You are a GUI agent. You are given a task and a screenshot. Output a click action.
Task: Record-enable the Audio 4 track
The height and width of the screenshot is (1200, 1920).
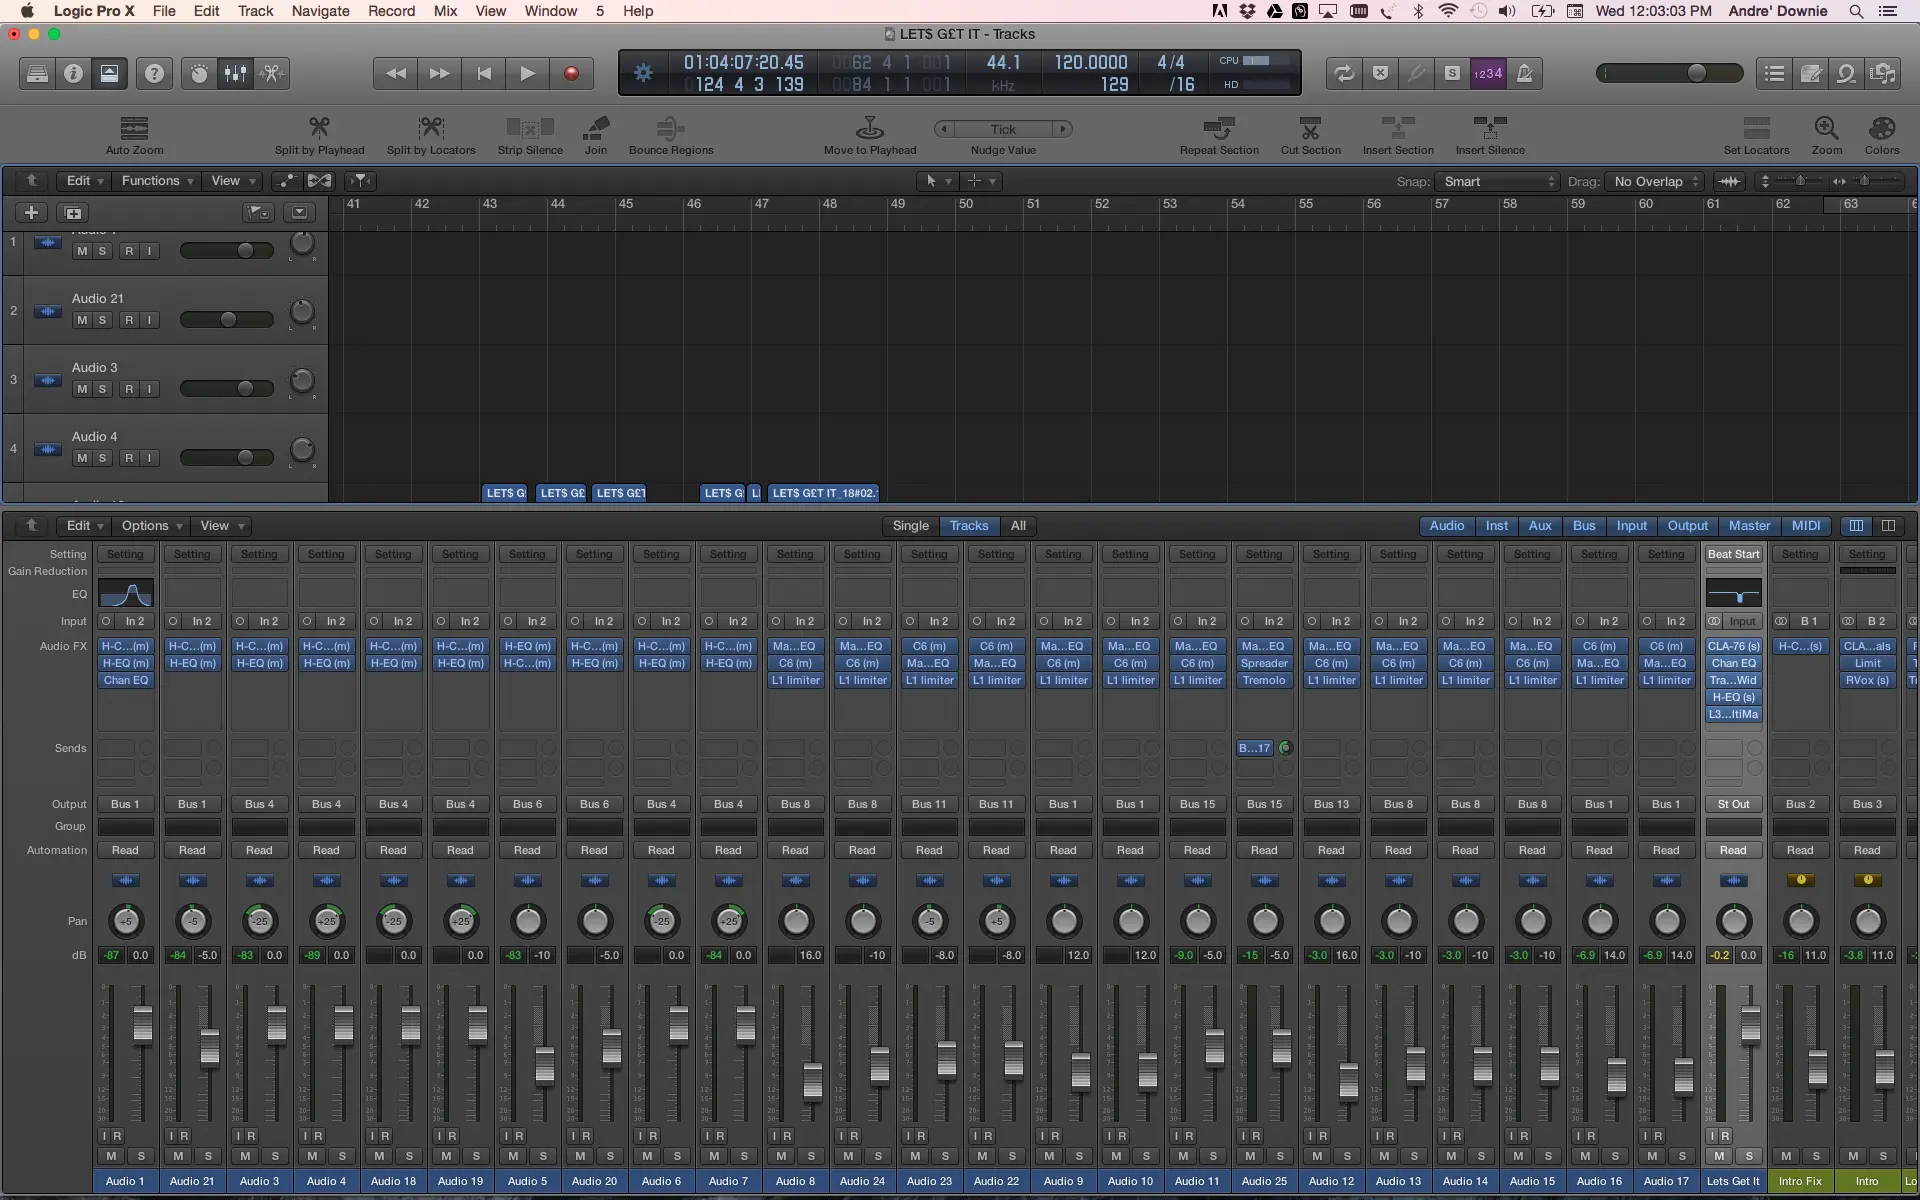click(129, 458)
